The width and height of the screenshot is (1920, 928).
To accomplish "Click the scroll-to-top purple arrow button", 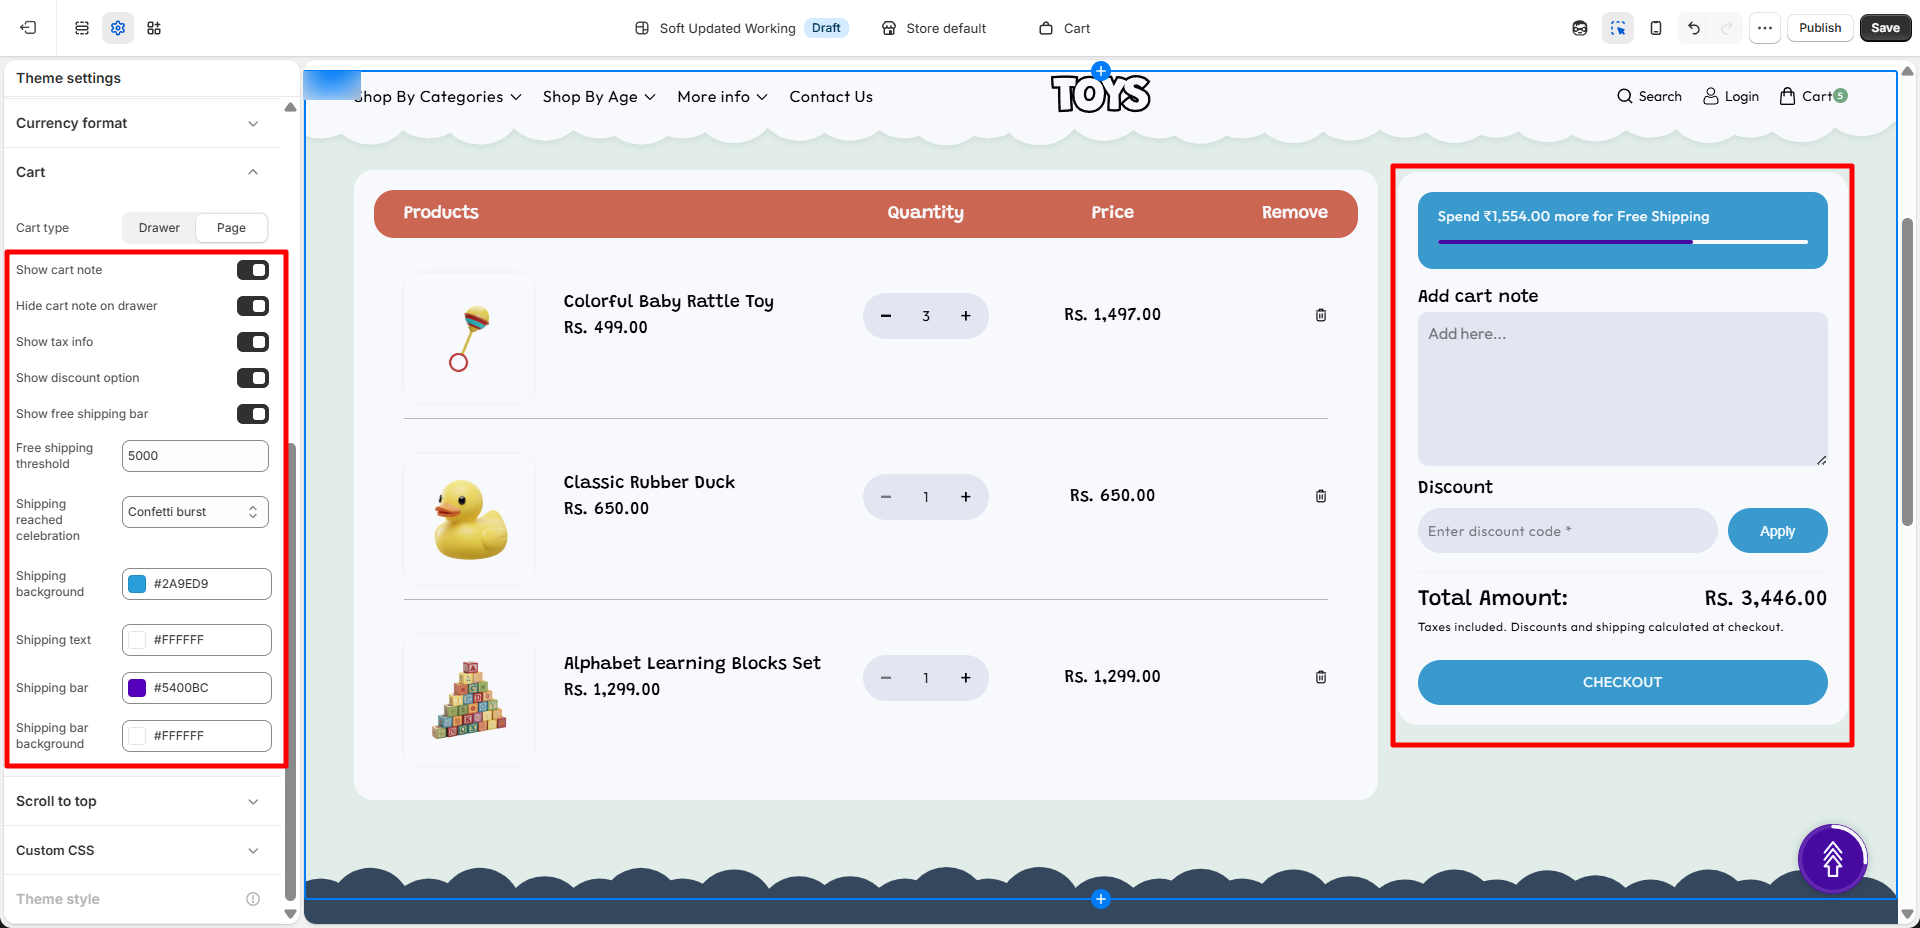I will point(1832,858).
